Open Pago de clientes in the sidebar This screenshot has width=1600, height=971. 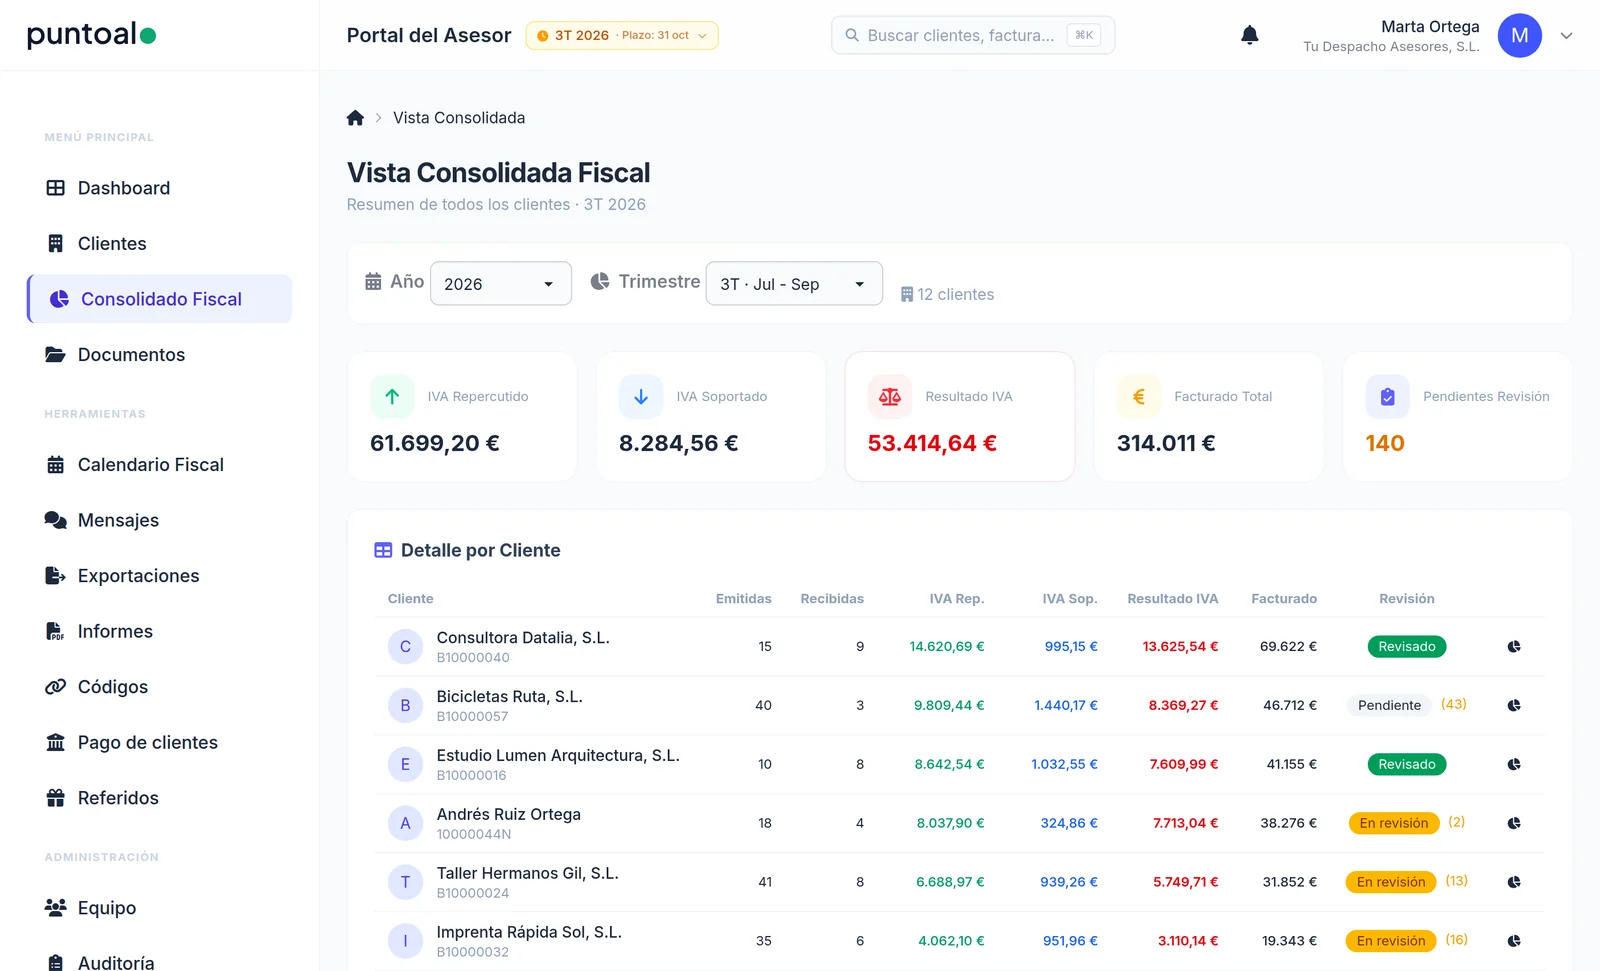160,743
